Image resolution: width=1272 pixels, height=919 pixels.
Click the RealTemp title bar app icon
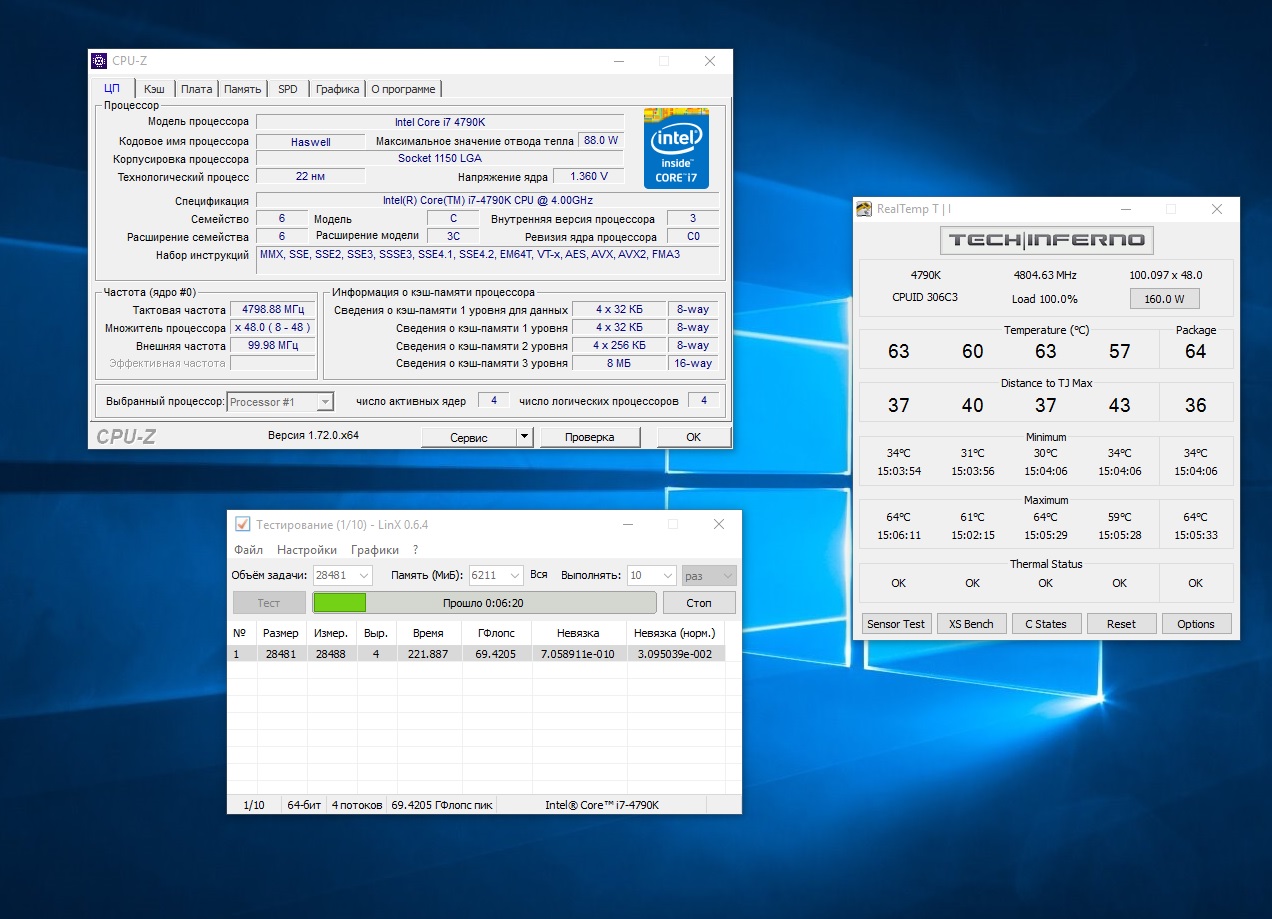[864, 209]
